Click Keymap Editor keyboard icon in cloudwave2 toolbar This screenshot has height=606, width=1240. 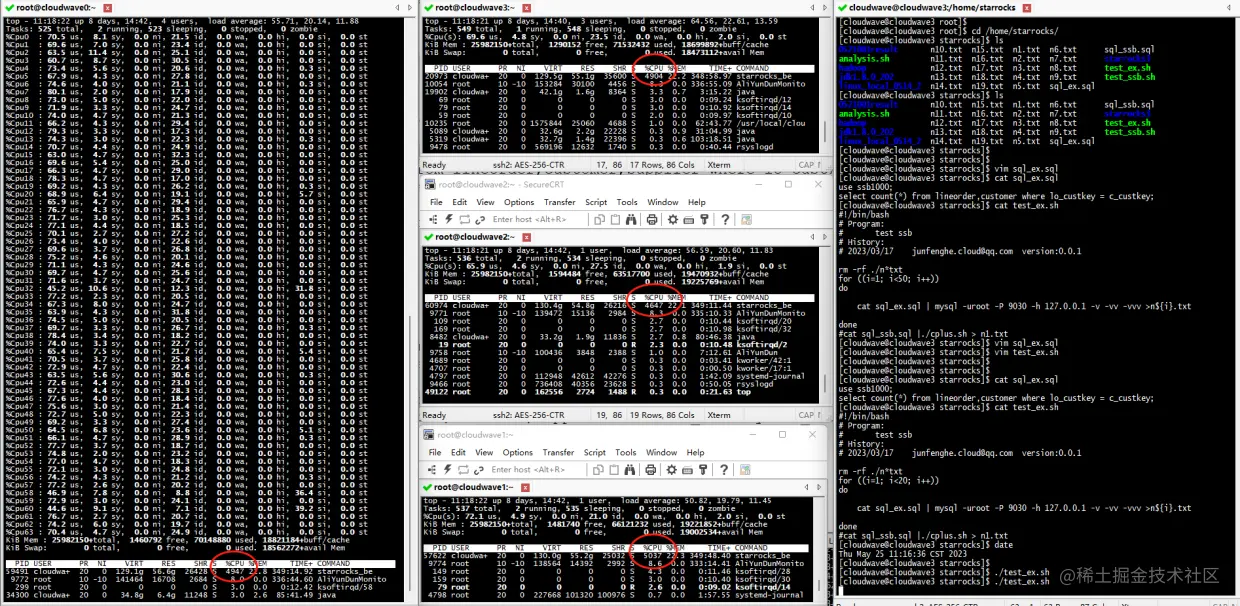[688, 219]
